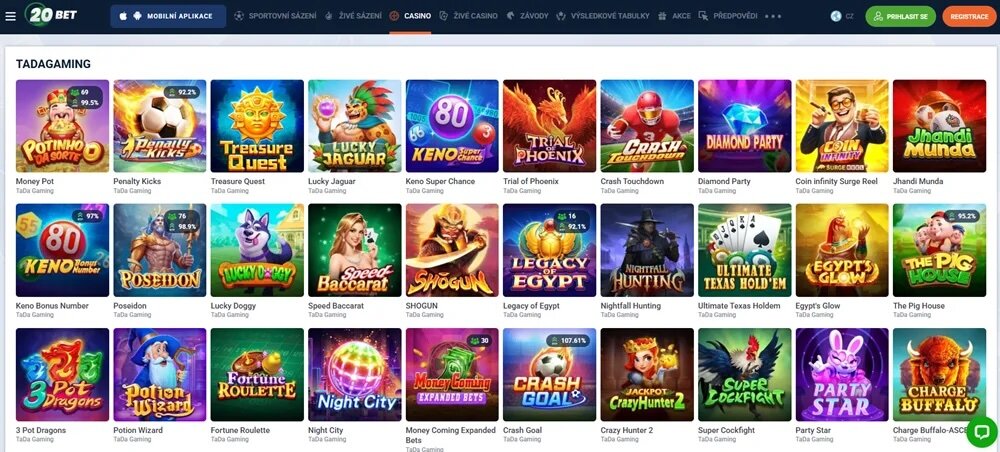Open the CZ language selector

pyautogui.click(x=849, y=16)
